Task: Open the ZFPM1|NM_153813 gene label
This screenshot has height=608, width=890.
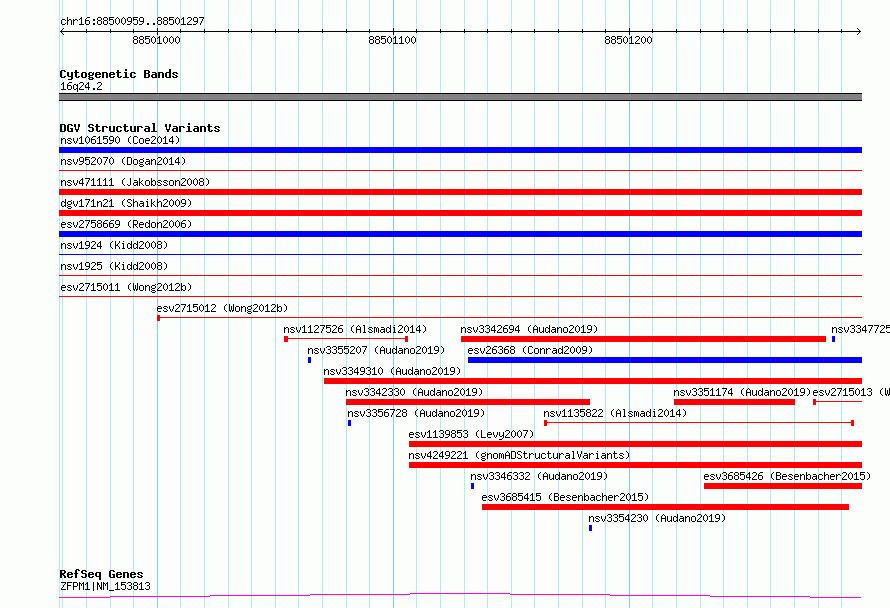Action: point(105,586)
